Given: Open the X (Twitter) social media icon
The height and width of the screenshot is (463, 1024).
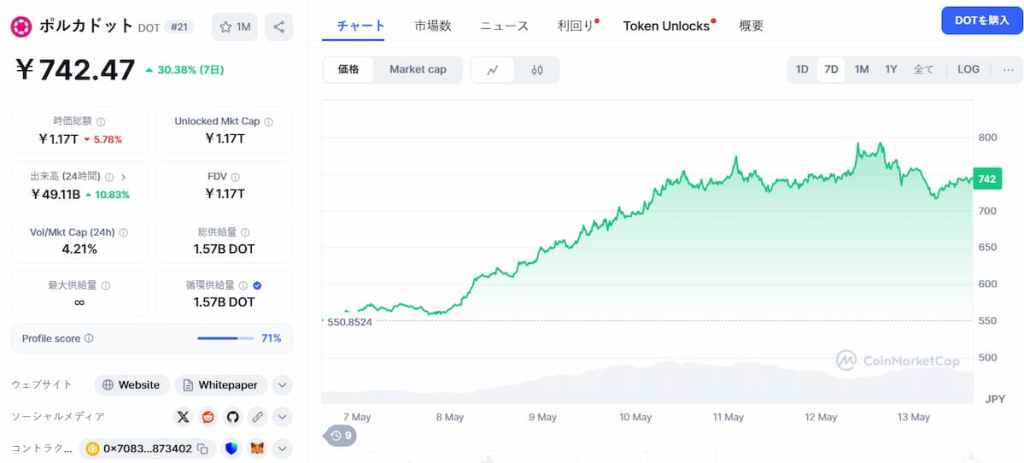Looking at the screenshot, I should pyautogui.click(x=184, y=417).
